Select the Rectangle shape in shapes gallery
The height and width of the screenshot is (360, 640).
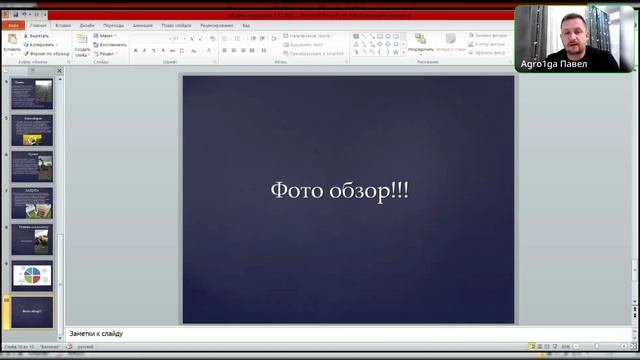pos(380,36)
